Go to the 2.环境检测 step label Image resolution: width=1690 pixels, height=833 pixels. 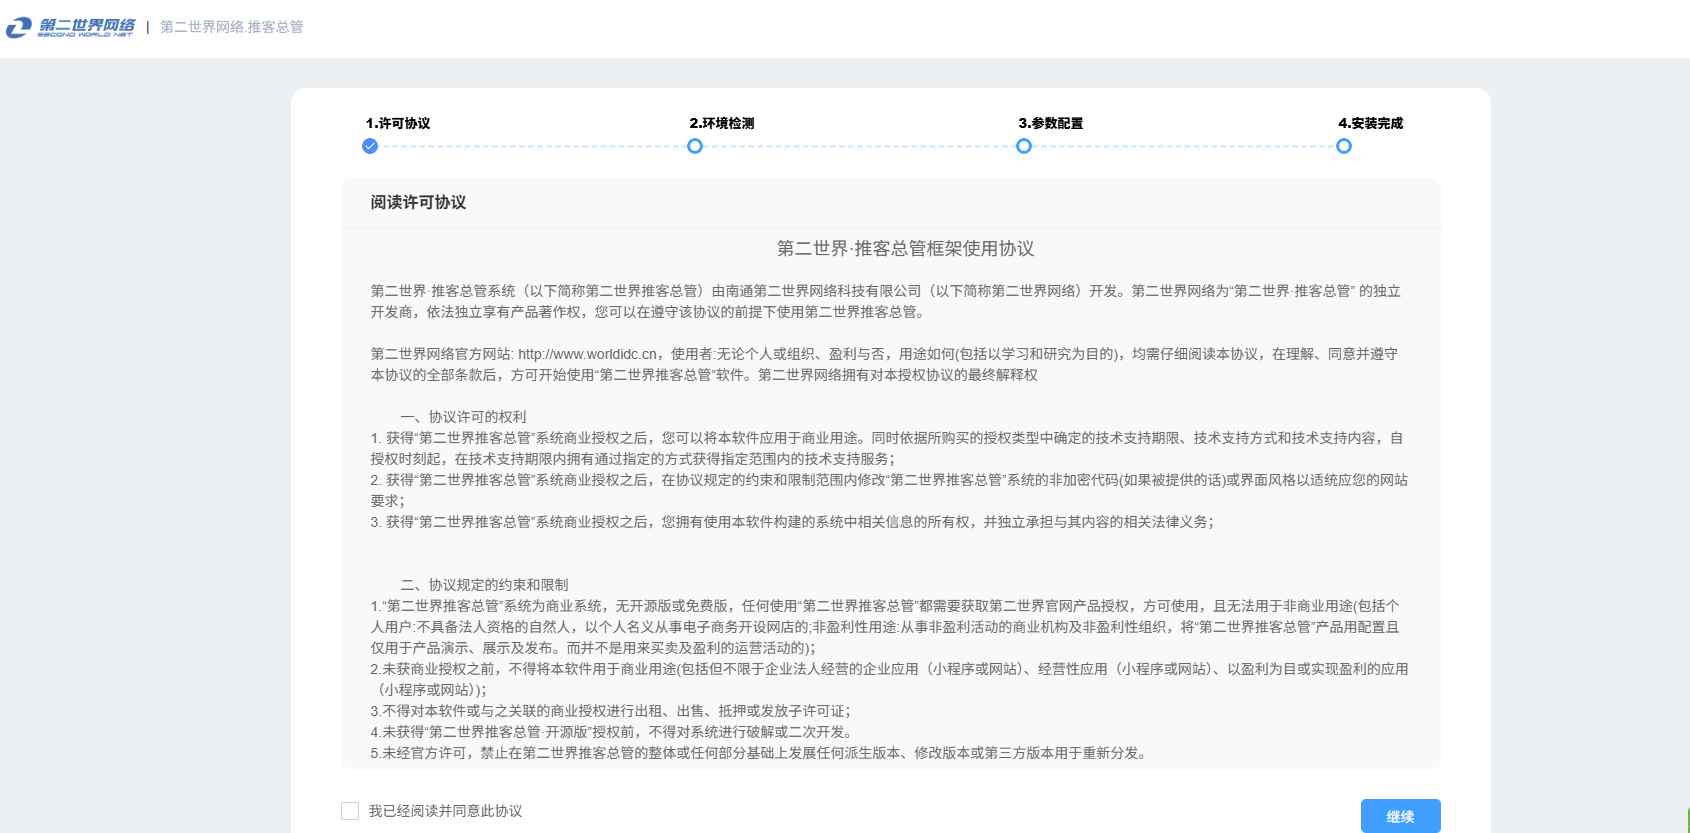coord(722,123)
